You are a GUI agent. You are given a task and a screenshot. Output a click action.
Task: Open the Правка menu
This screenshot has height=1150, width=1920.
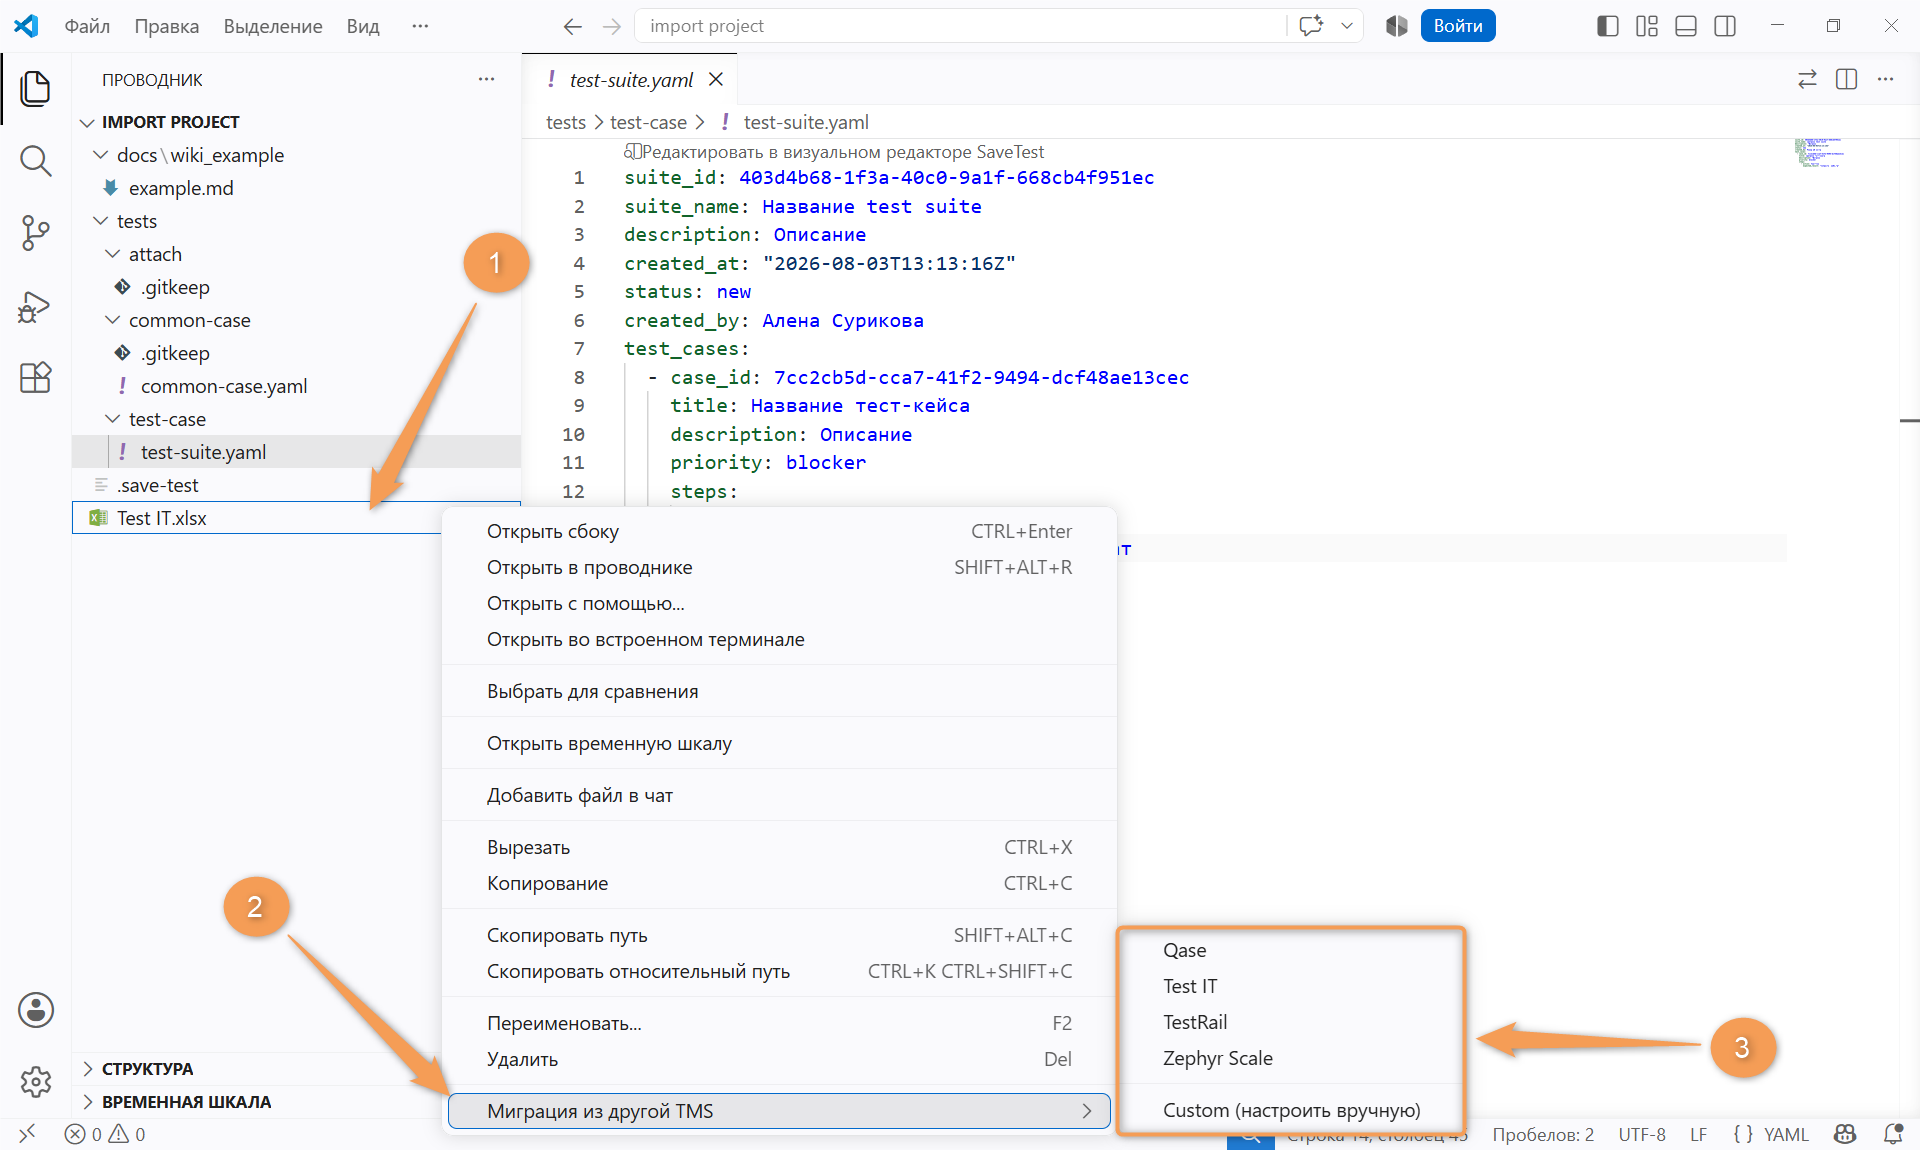point(167,26)
